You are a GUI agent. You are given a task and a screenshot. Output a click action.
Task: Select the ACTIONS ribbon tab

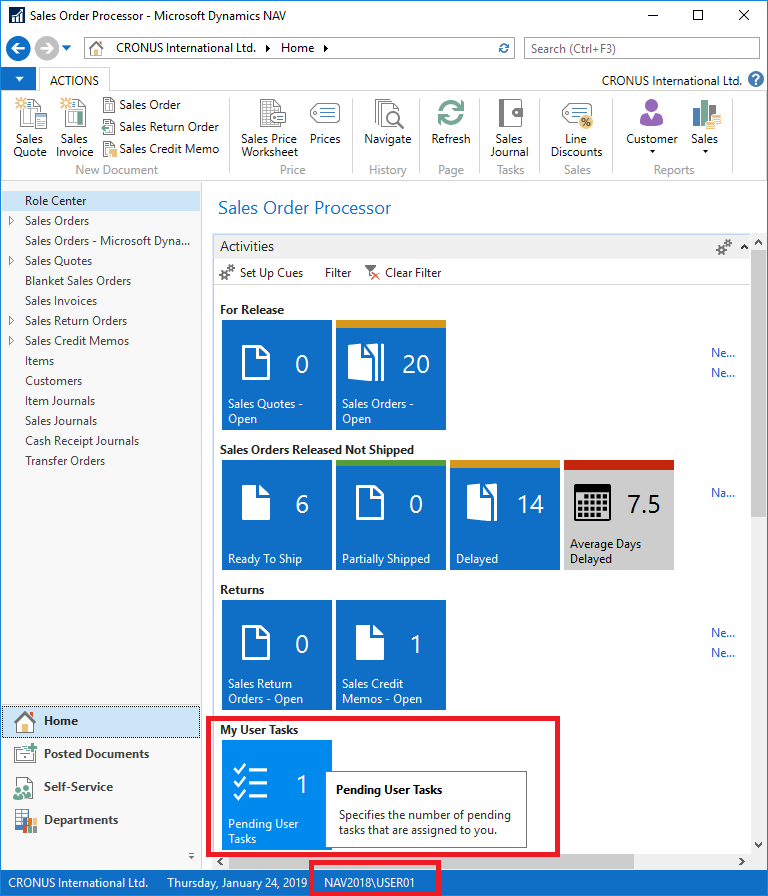pos(74,81)
